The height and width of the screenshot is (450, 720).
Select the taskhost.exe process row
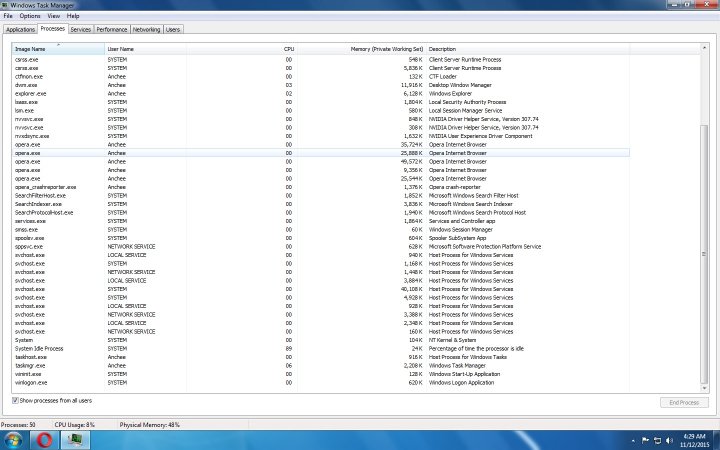[321, 357]
